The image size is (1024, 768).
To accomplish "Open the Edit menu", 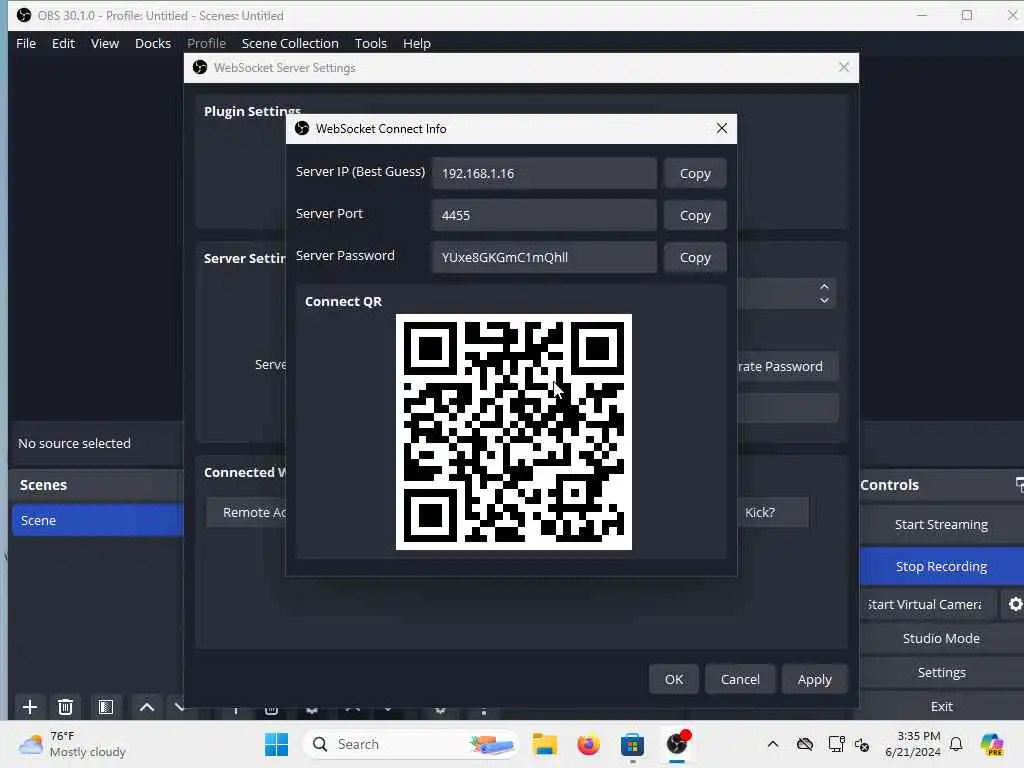I will (x=63, y=43).
